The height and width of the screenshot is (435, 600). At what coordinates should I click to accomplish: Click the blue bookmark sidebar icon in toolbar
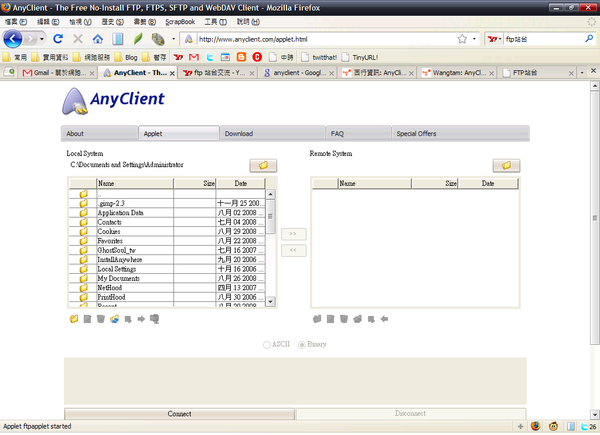pyautogui.click(x=117, y=39)
